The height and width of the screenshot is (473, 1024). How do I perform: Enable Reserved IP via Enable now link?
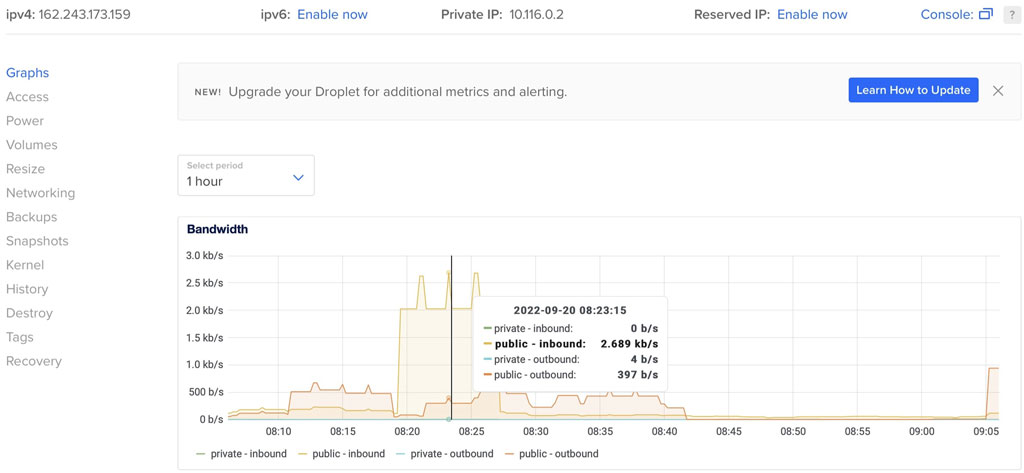[x=812, y=14]
